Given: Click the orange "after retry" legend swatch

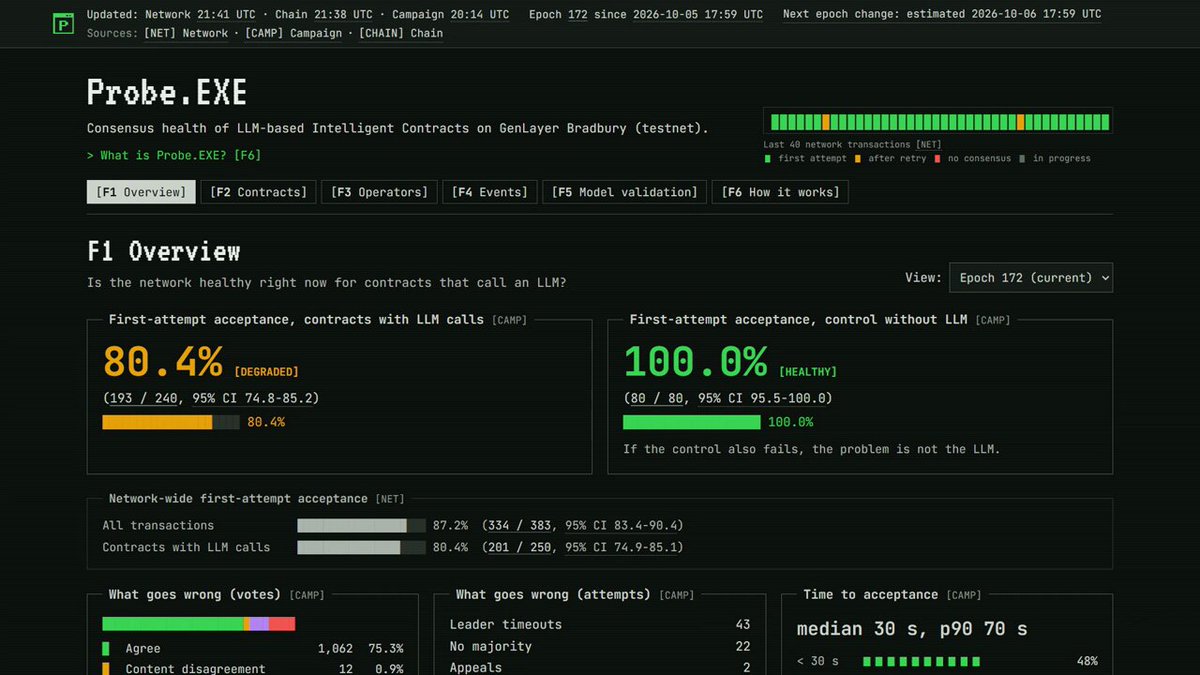Looking at the screenshot, I should tap(857, 158).
